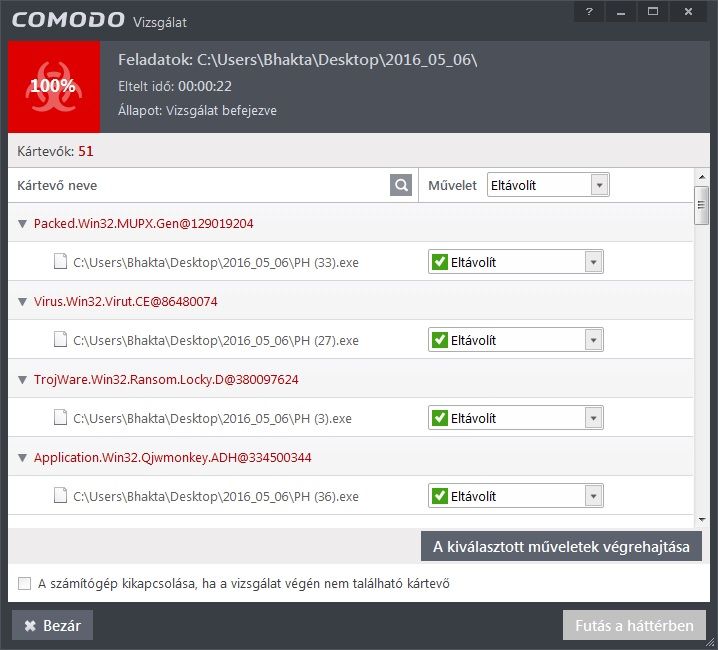
Task: Collapse Application.Win32.Qjwmonkey.ADH group triangle
Action: [x=22, y=458]
